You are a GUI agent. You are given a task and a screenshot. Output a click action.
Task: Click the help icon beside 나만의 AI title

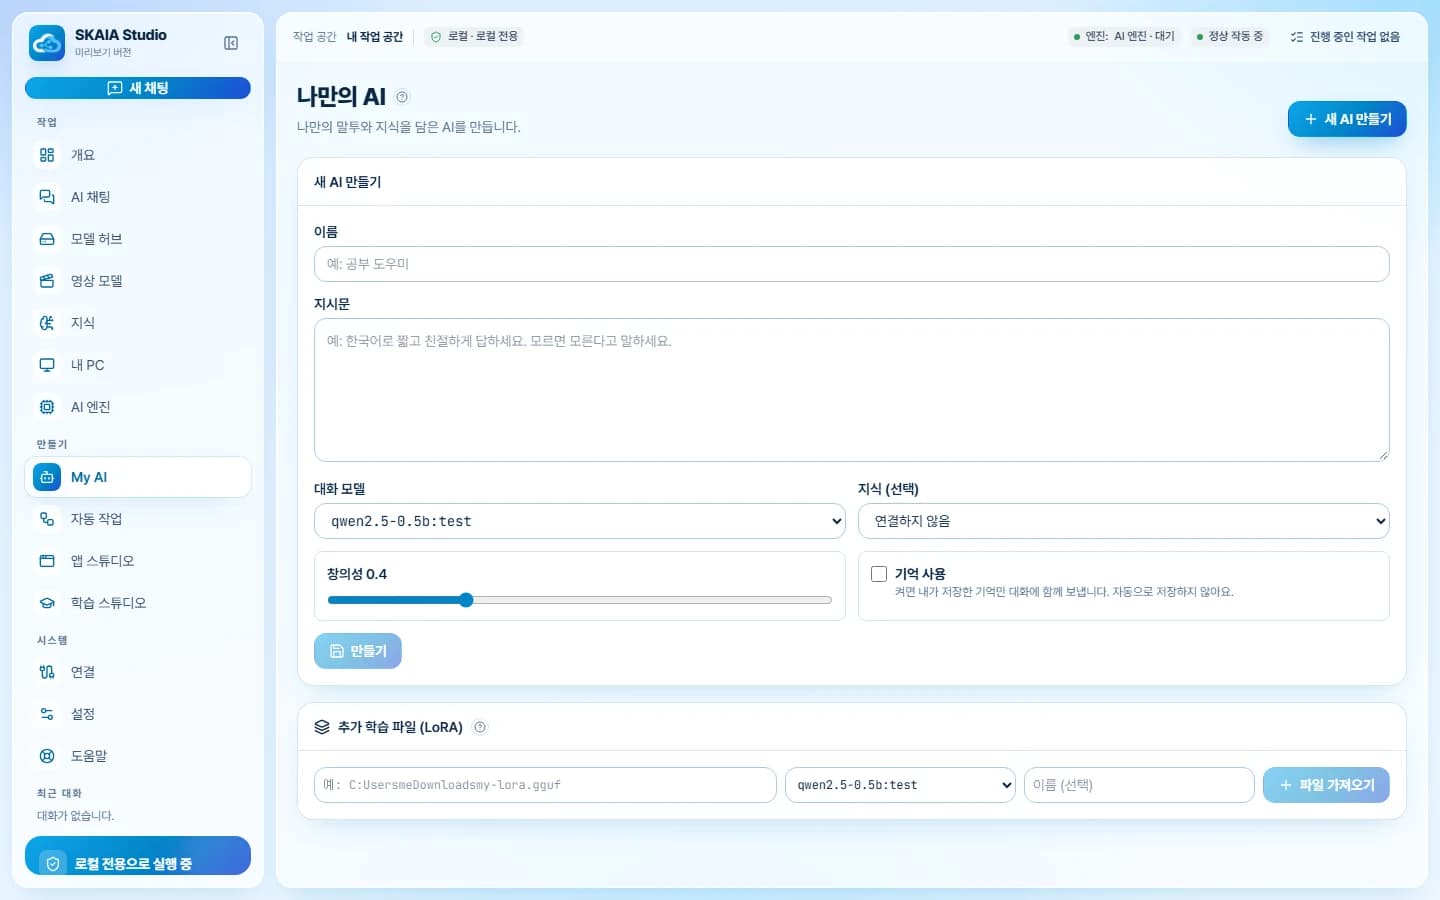(402, 97)
